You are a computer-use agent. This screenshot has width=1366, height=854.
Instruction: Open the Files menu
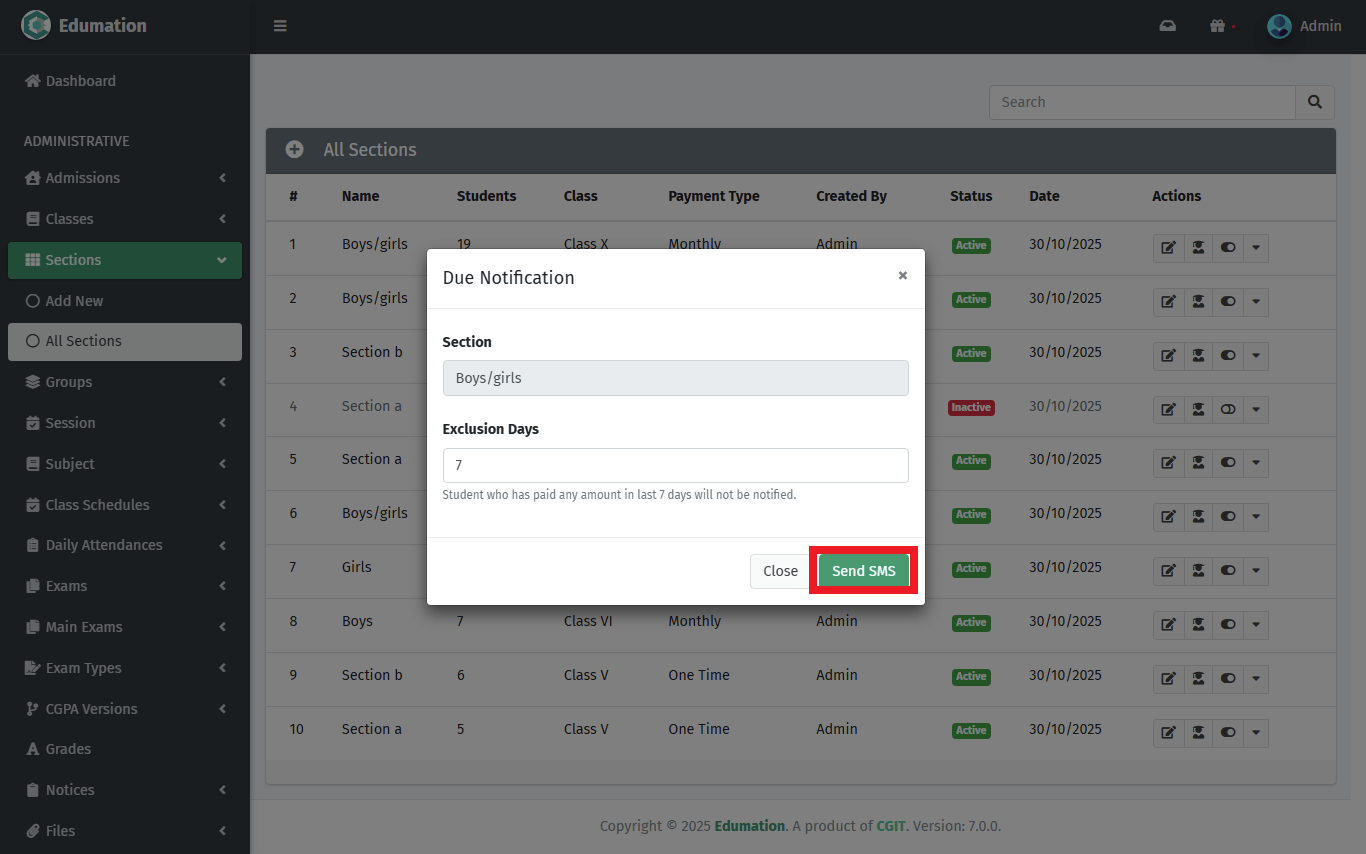[125, 831]
